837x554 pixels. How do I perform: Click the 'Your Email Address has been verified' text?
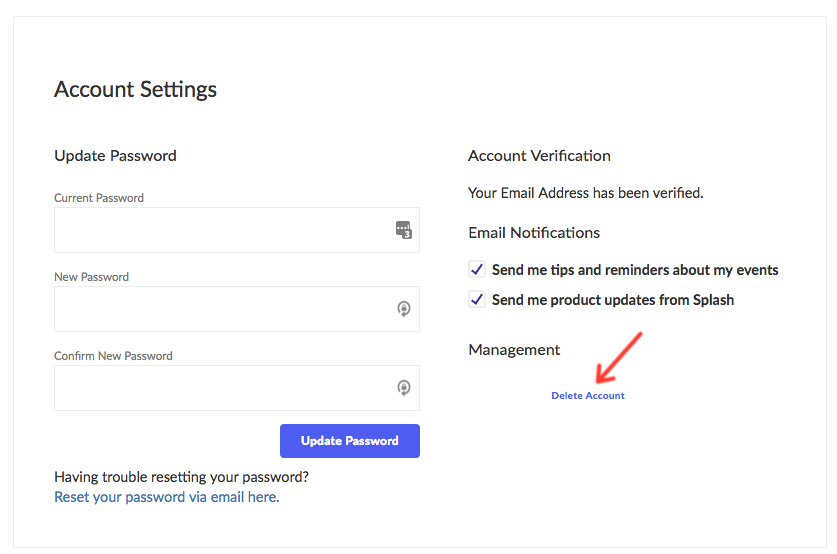point(586,193)
